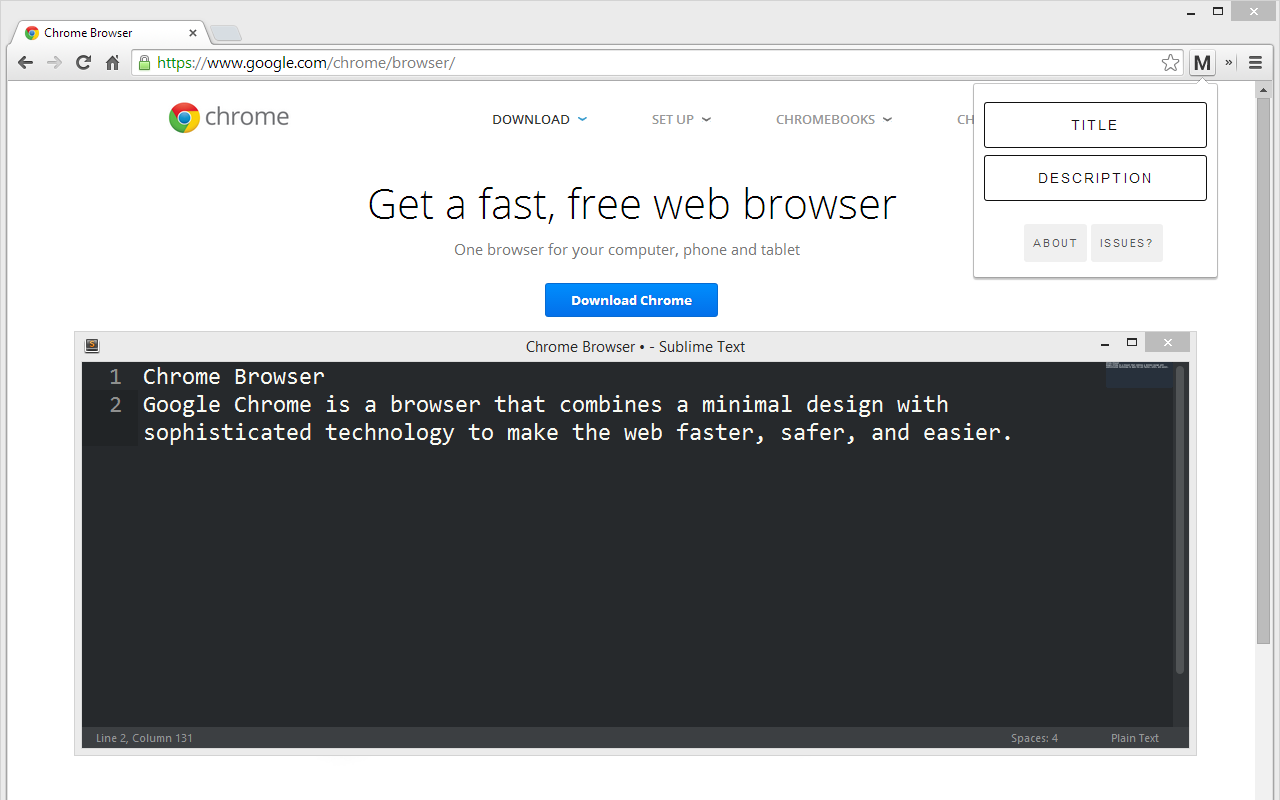
Task: Open a new tab
Action: tap(226, 33)
